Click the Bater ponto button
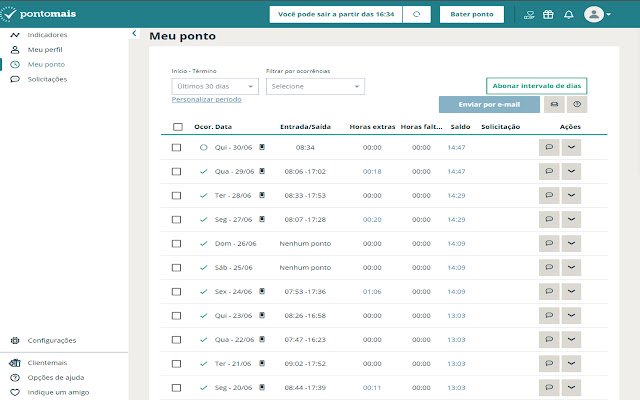The width and height of the screenshot is (640, 400). [472, 14]
